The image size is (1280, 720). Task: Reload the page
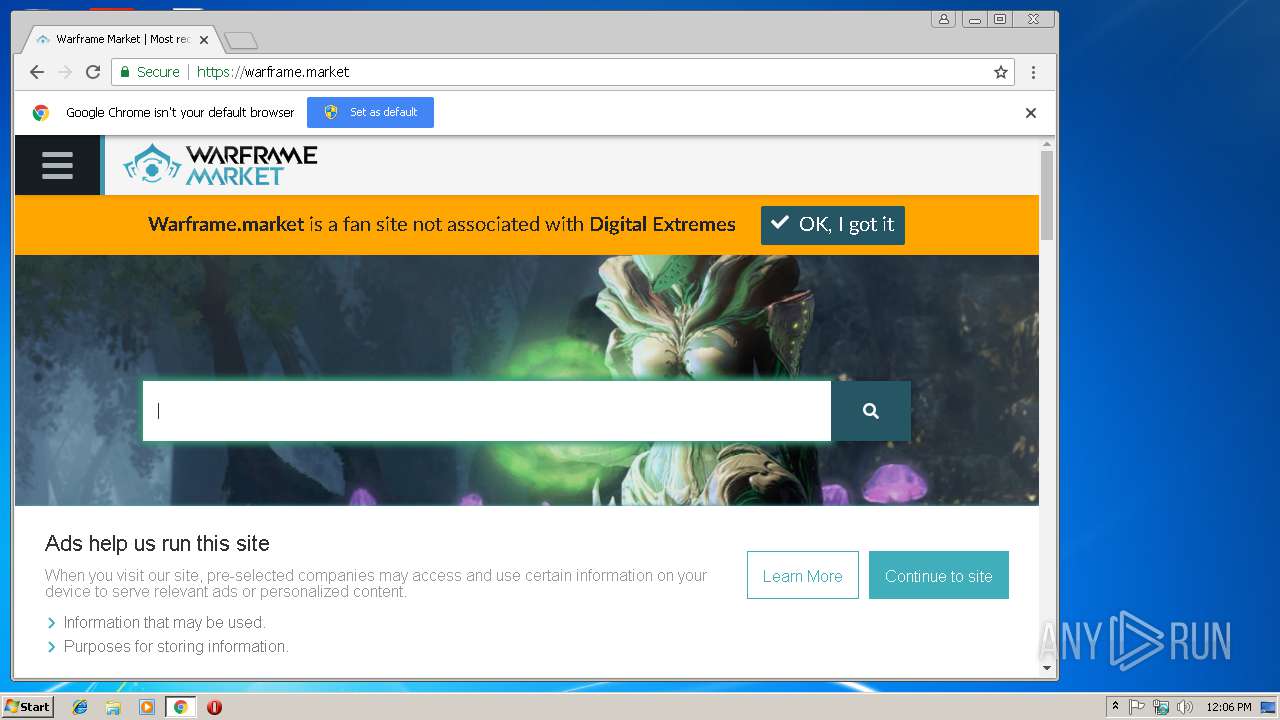pyautogui.click(x=93, y=72)
